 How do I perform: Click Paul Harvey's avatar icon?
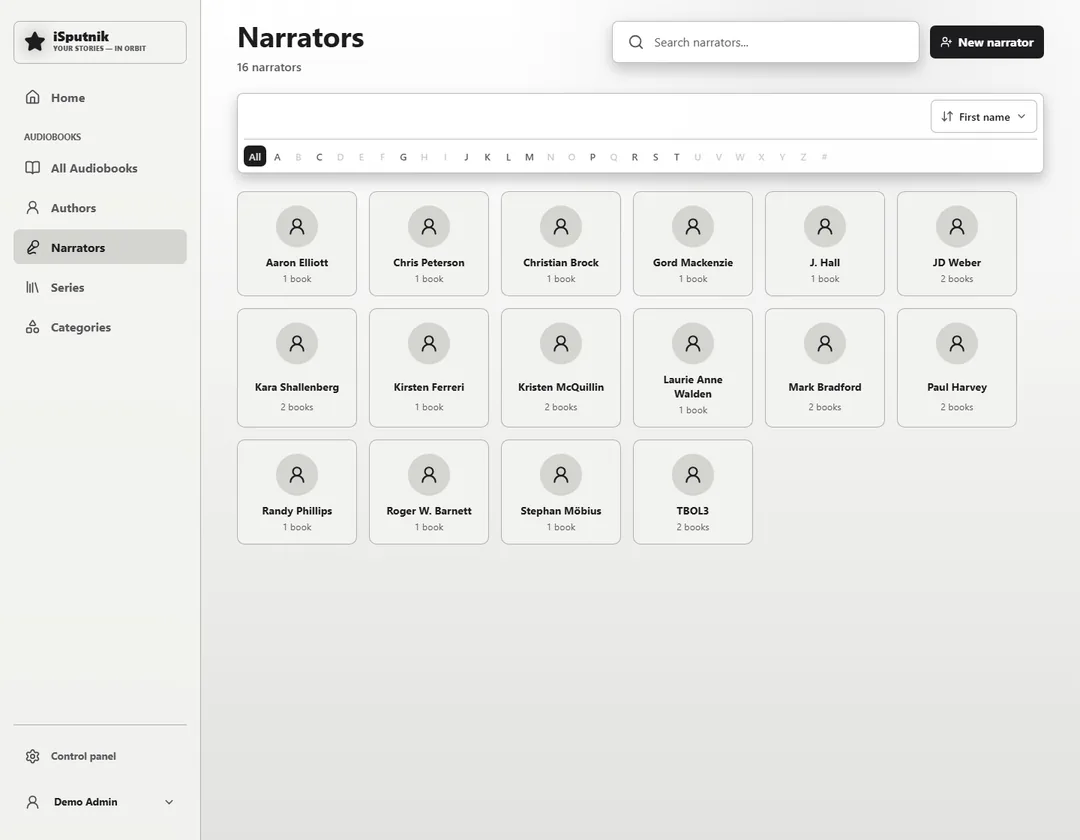pyautogui.click(x=957, y=343)
